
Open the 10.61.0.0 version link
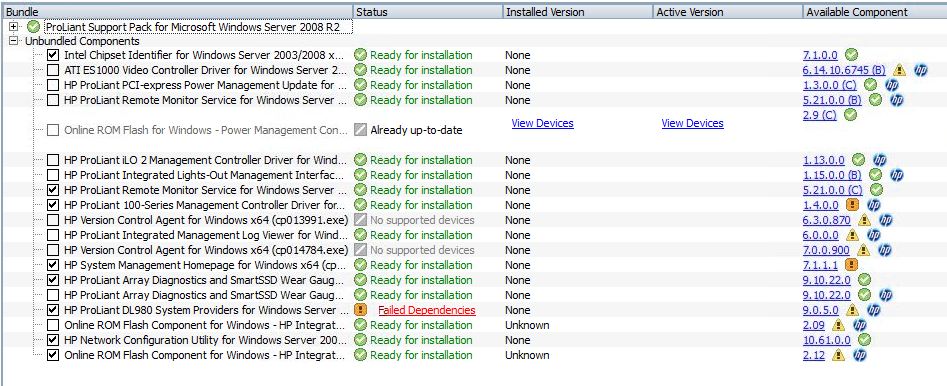[x=827, y=340]
